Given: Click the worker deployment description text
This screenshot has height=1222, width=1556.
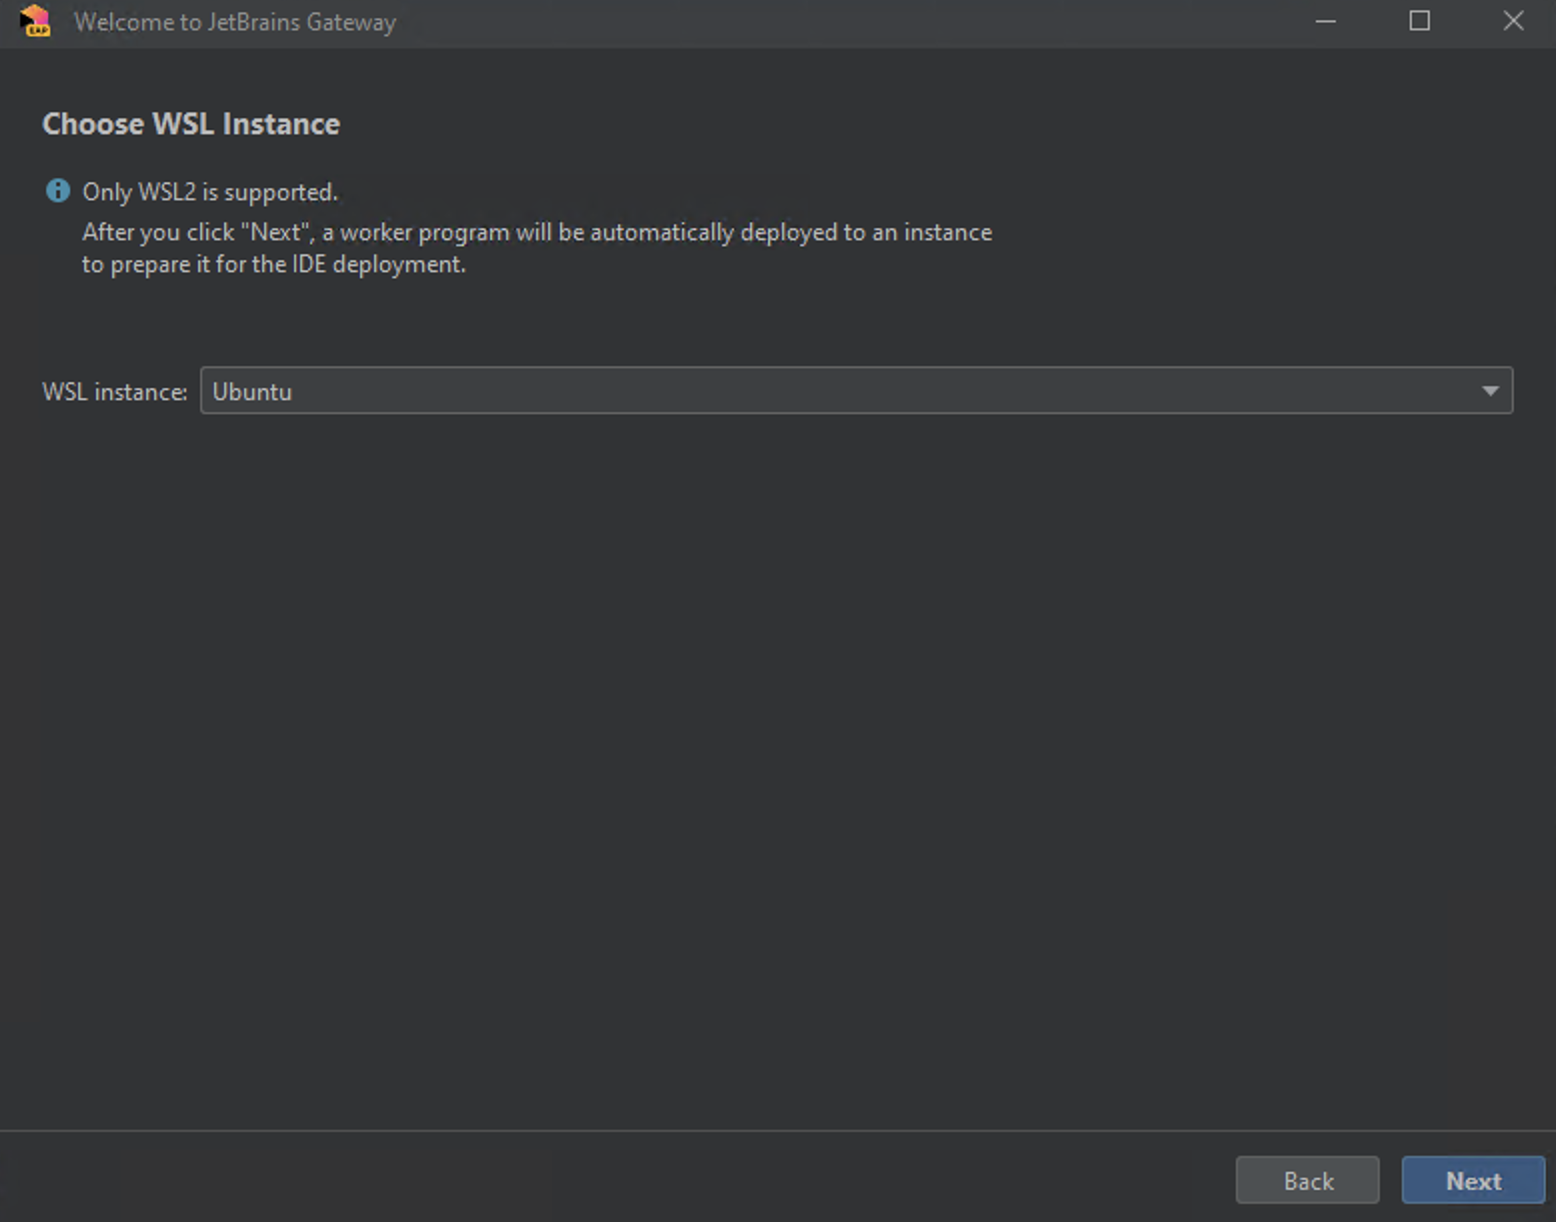Looking at the screenshot, I should 536,247.
